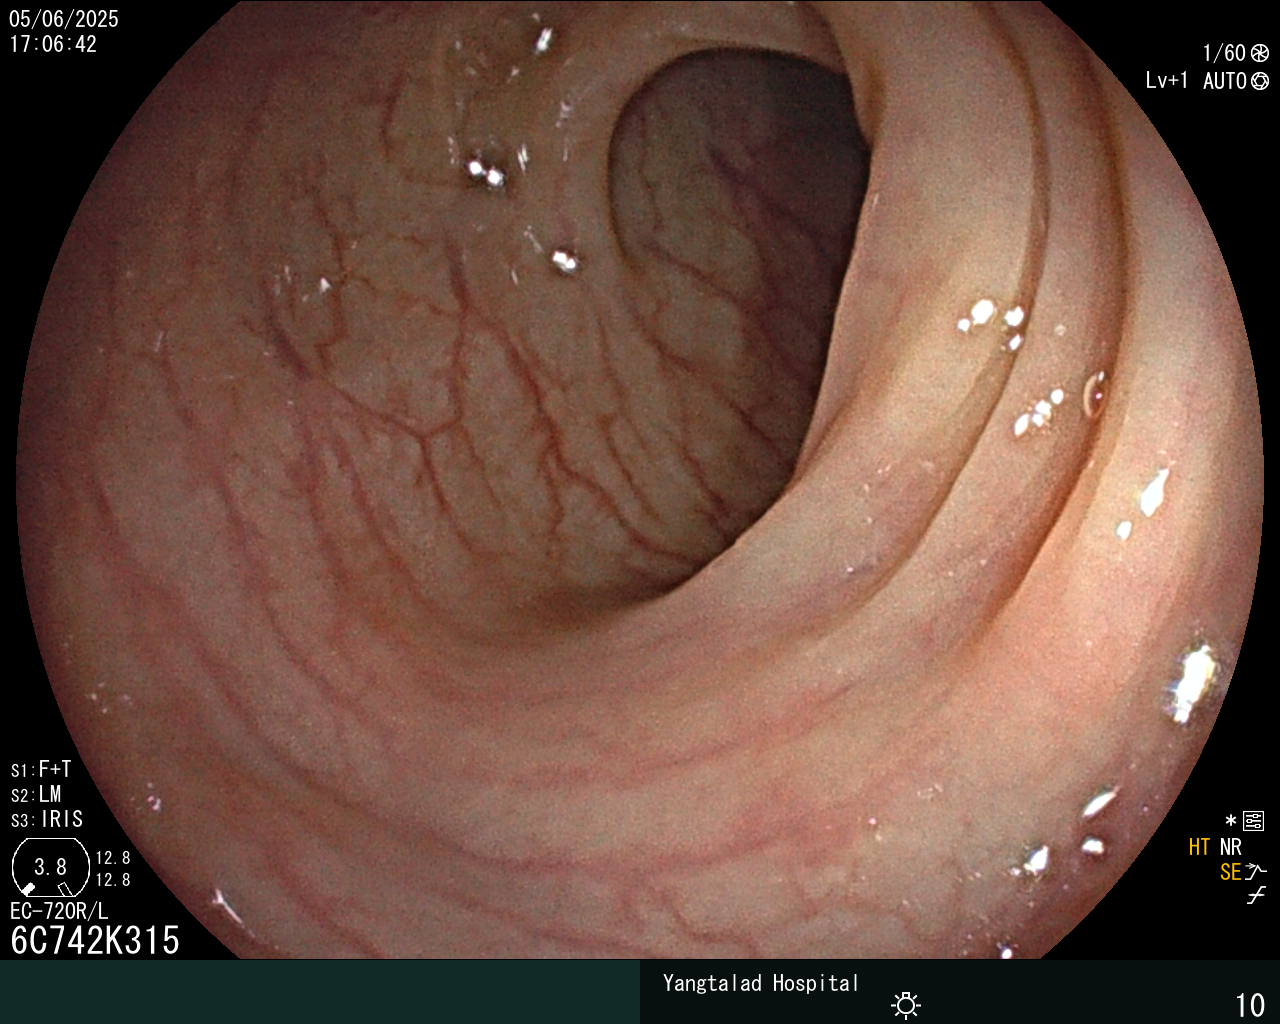Click the brightness sun icon in bottom bar
The width and height of the screenshot is (1280, 1024).
tap(906, 1004)
